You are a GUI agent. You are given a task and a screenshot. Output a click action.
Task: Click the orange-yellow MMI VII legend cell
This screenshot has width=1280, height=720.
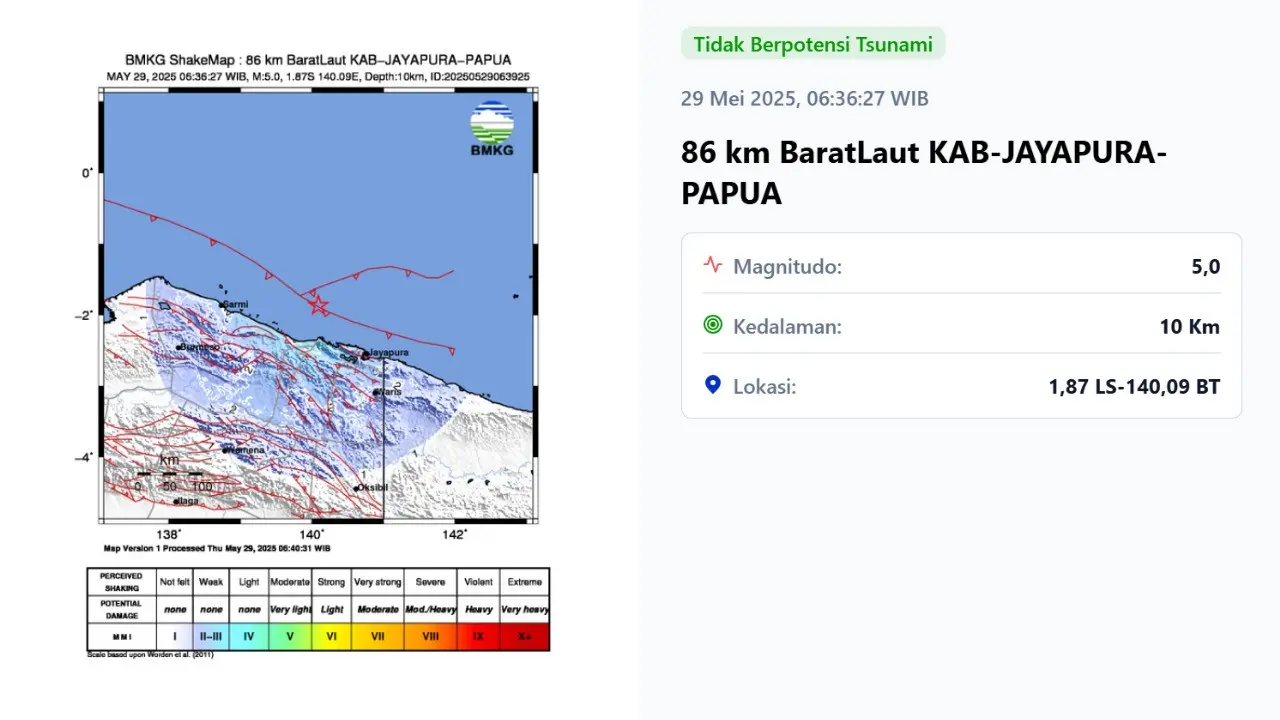[x=377, y=636]
